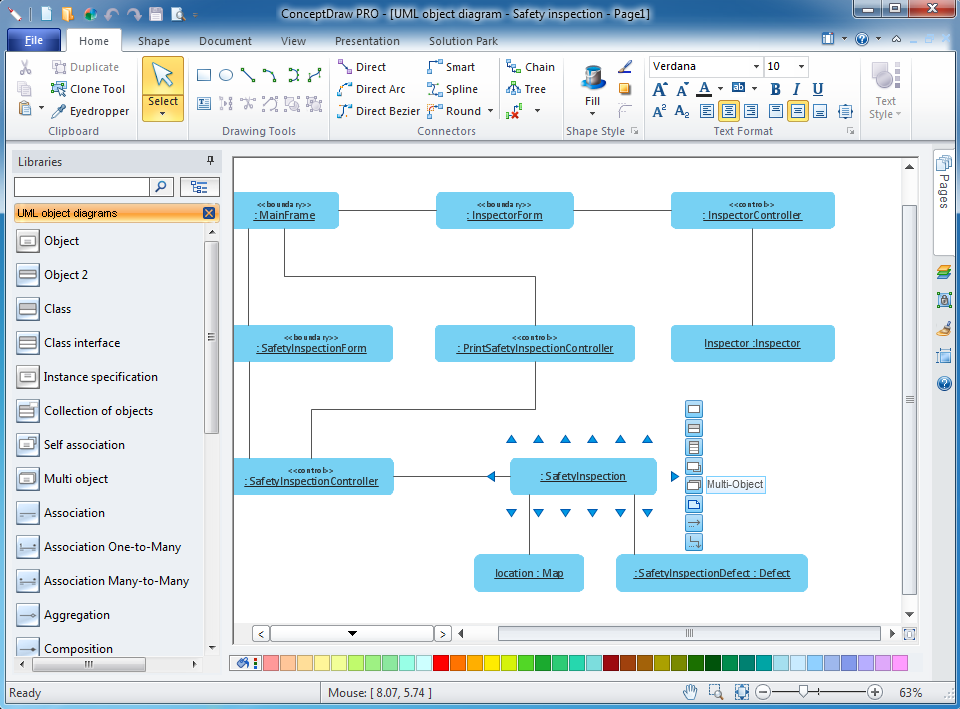Viewport: 960px width, 709px height.
Task: Click the Cut scissors icon
Action: point(25,67)
